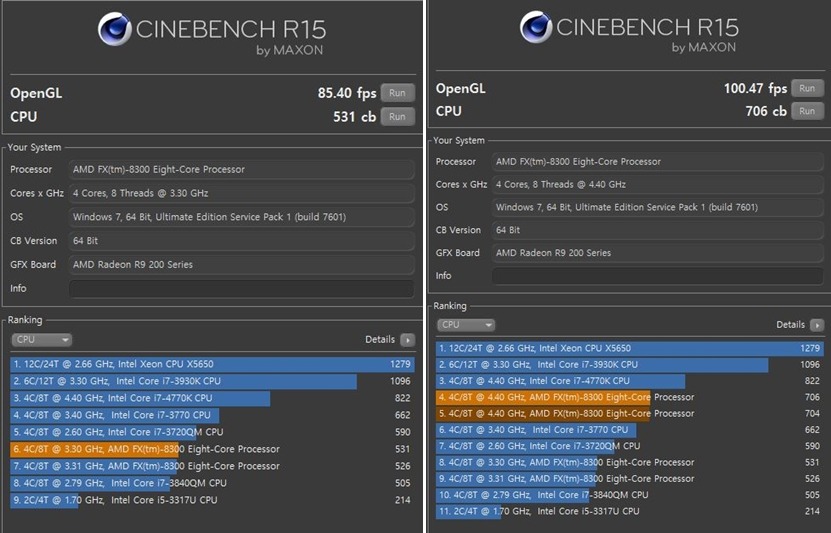The image size is (831, 533).
Task: Click GFX Board field in left window
Action: pyautogui.click(x=241, y=264)
